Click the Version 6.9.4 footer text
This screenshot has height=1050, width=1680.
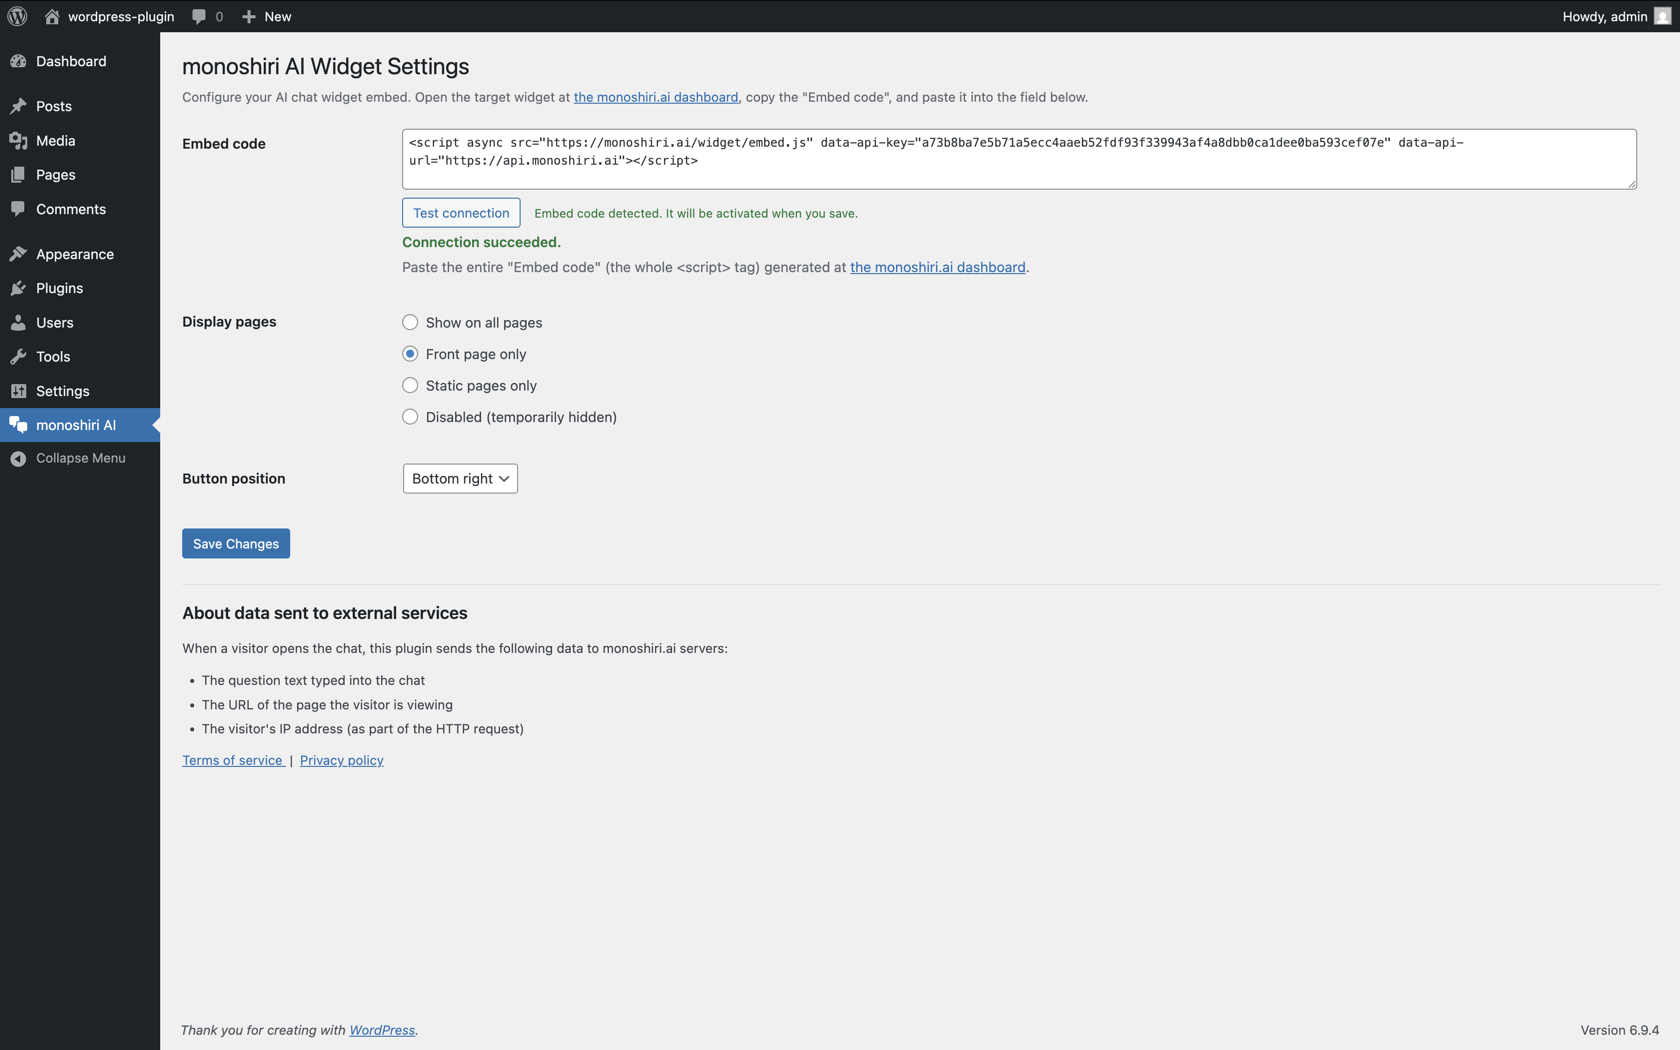click(x=1620, y=1030)
